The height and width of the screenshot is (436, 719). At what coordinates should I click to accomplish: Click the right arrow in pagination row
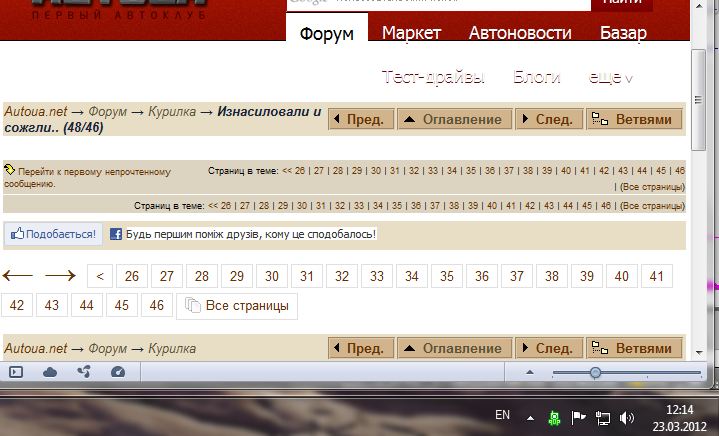pos(60,276)
